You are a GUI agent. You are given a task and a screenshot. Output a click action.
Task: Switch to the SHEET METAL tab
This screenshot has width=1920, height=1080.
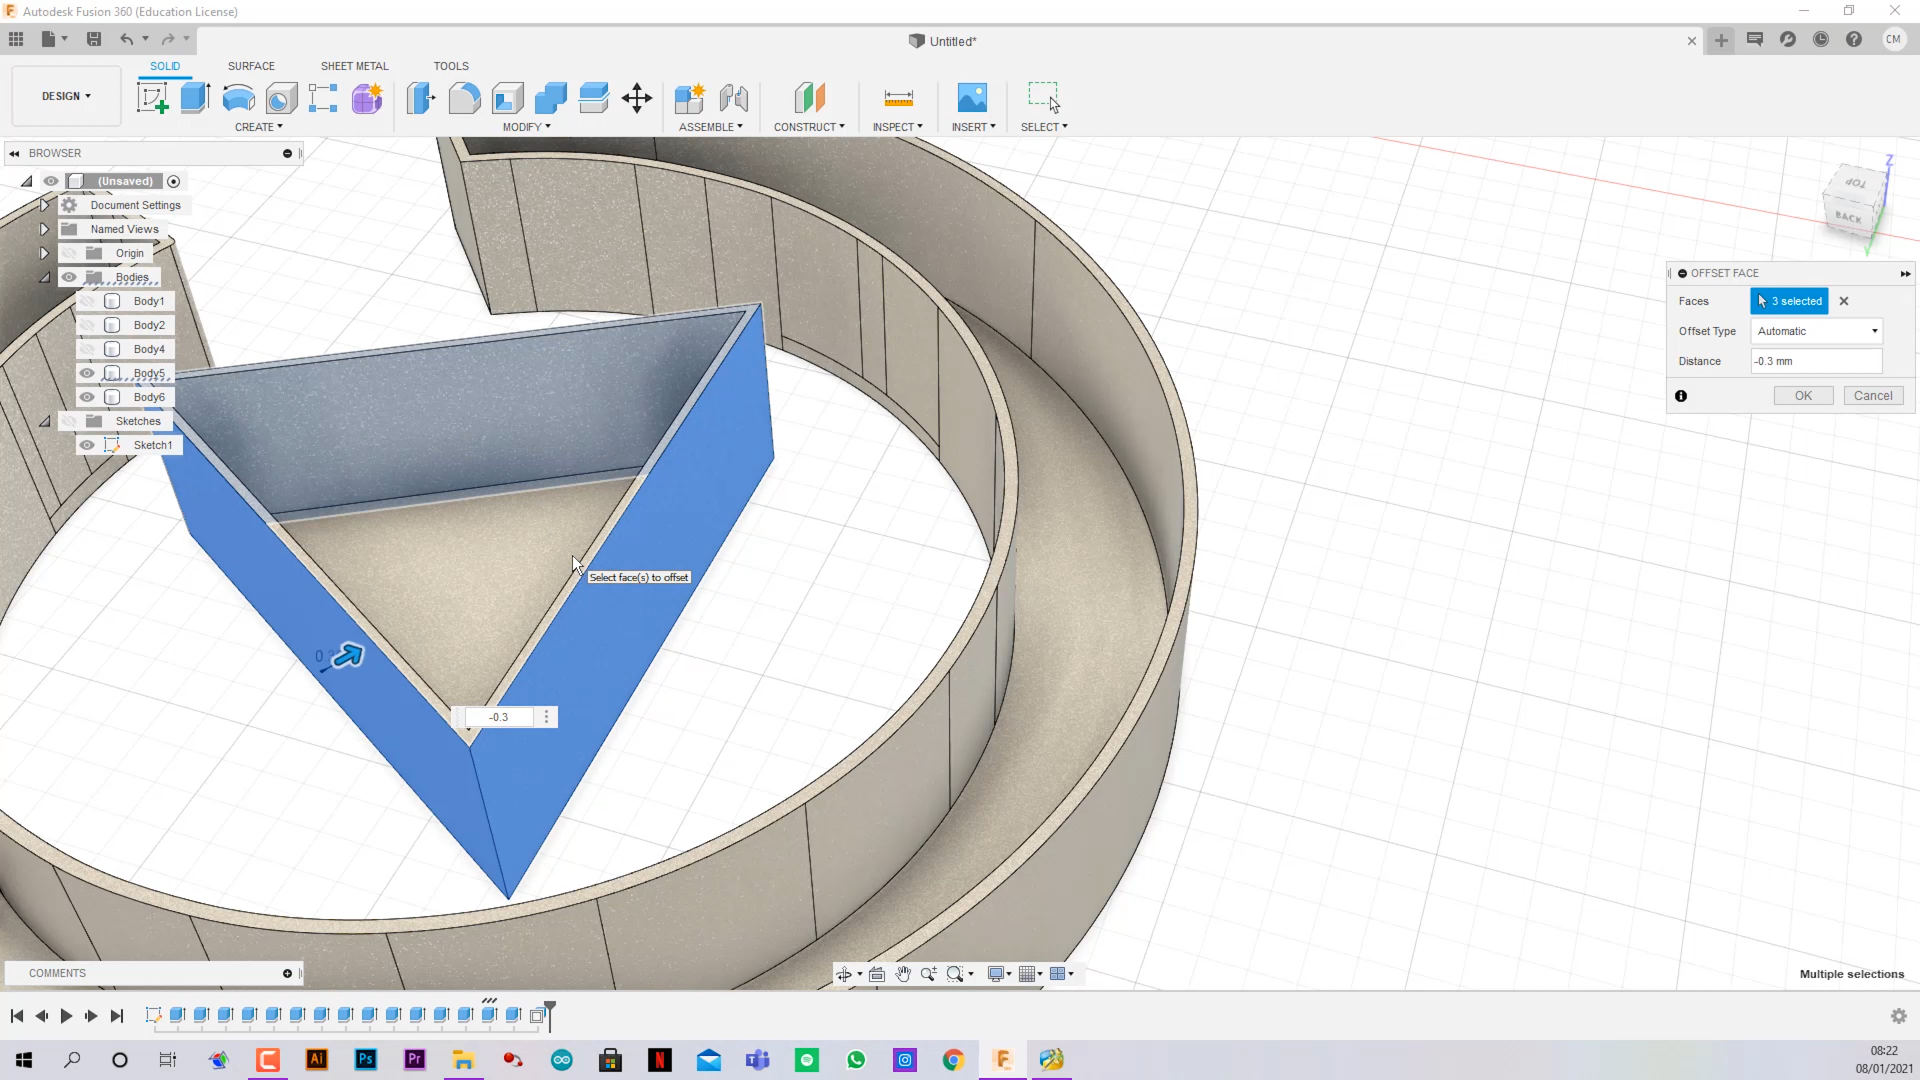pyautogui.click(x=354, y=66)
